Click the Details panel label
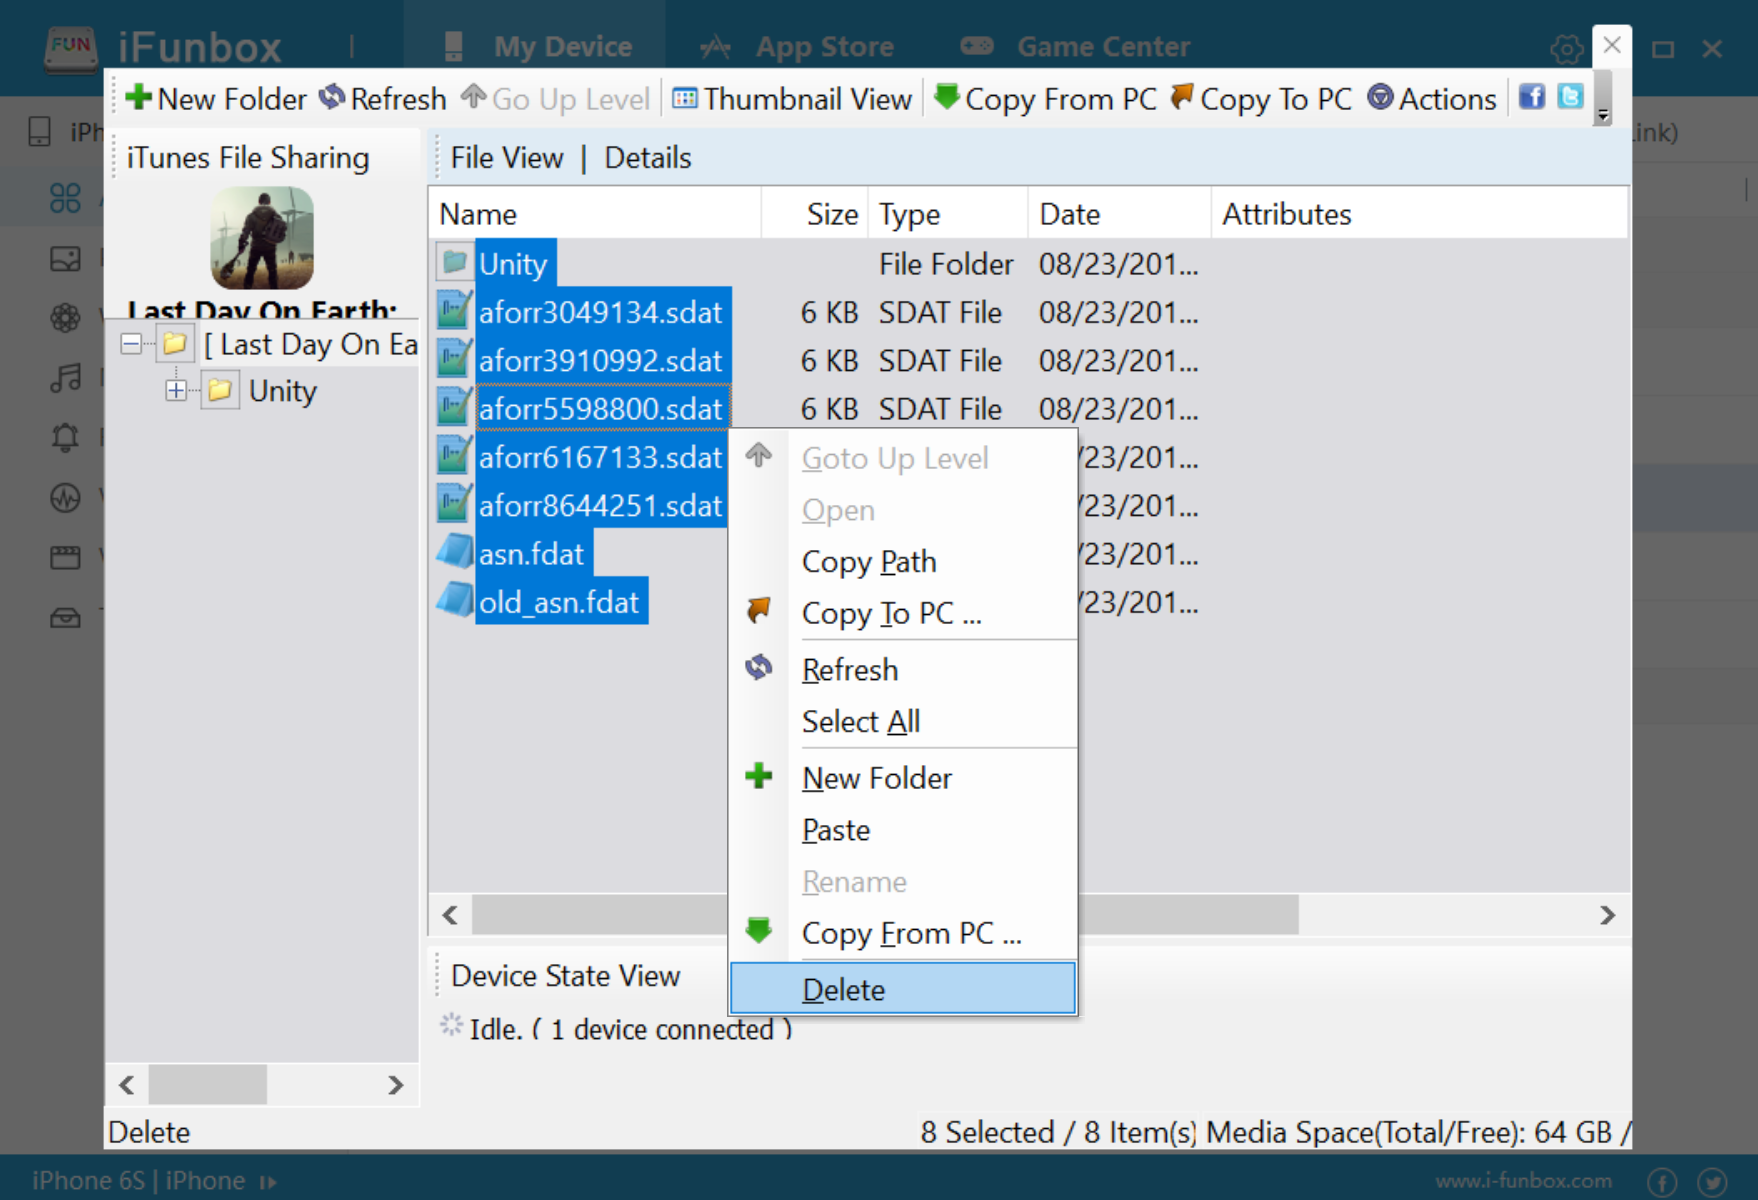 coord(648,158)
